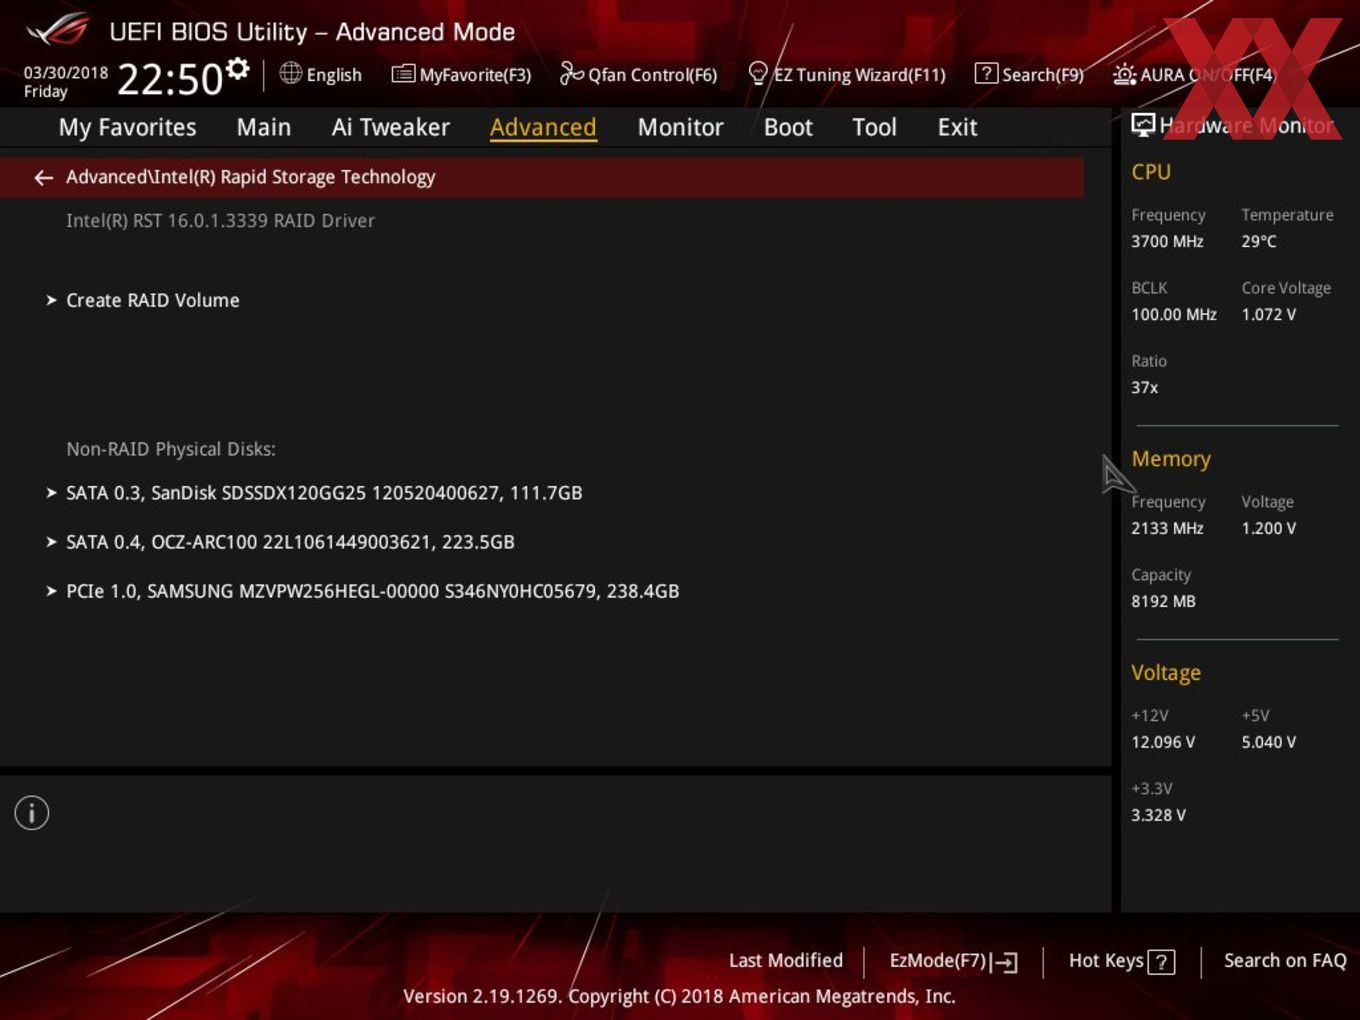Image resolution: width=1360 pixels, height=1020 pixels.
Task: Select OCZ-ARC100 223.5GB disk entry
Action: click(x=290, y=542)
